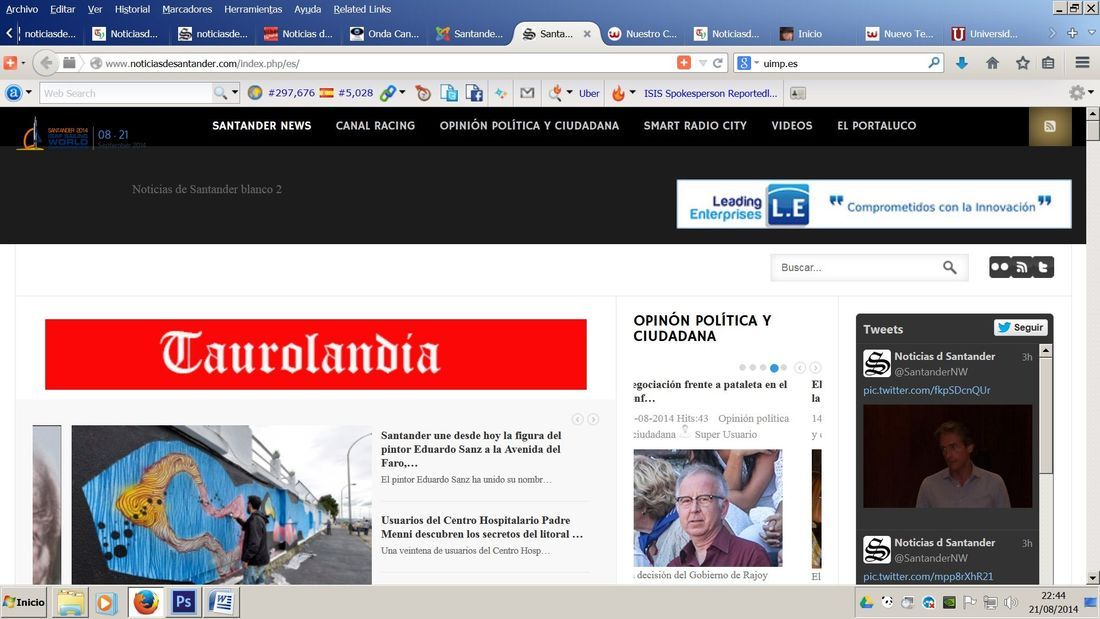Click the Seguir Twitter button

coord(1021,328)
